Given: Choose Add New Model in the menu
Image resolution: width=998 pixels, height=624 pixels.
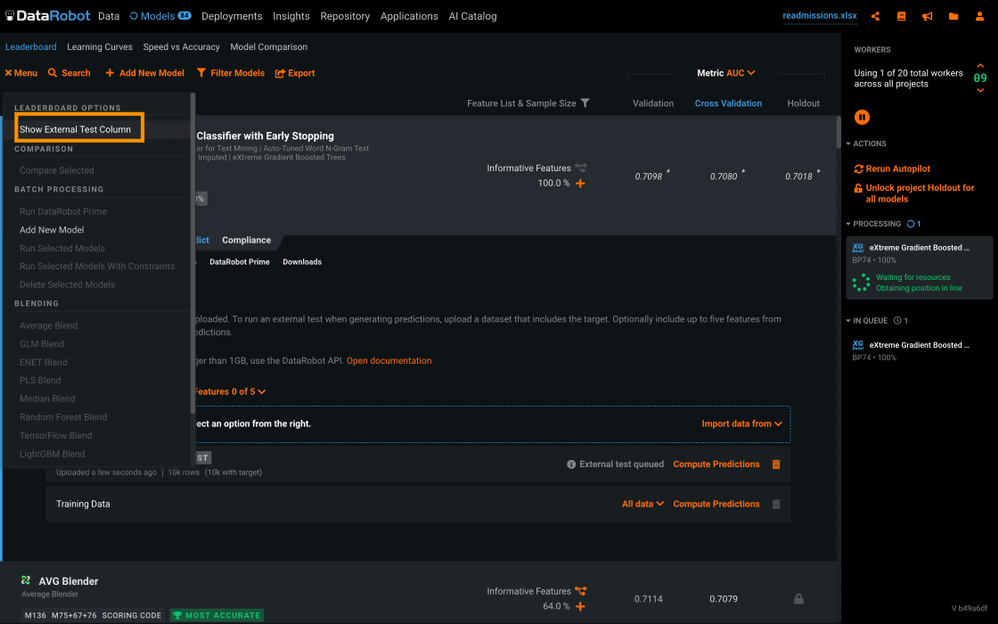Looking at the screenshot, I should pos(52,230).
